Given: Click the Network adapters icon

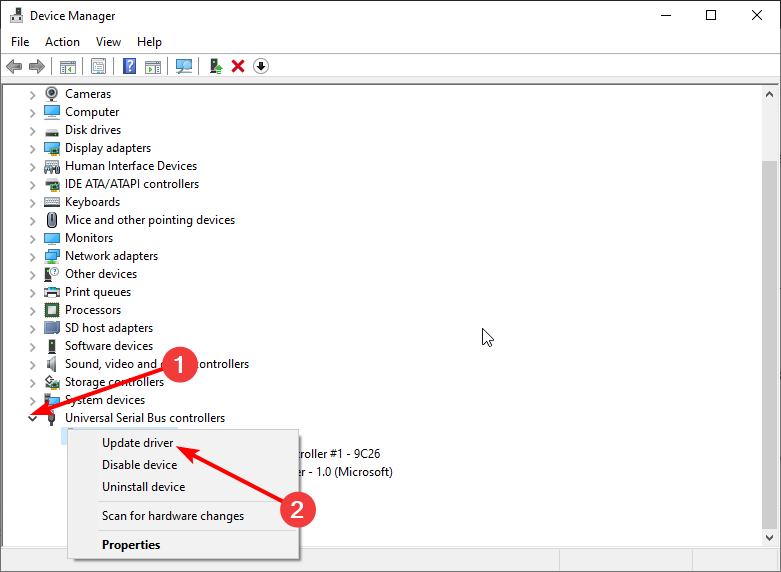Looking at the screenshot, I should coord(52,257).
